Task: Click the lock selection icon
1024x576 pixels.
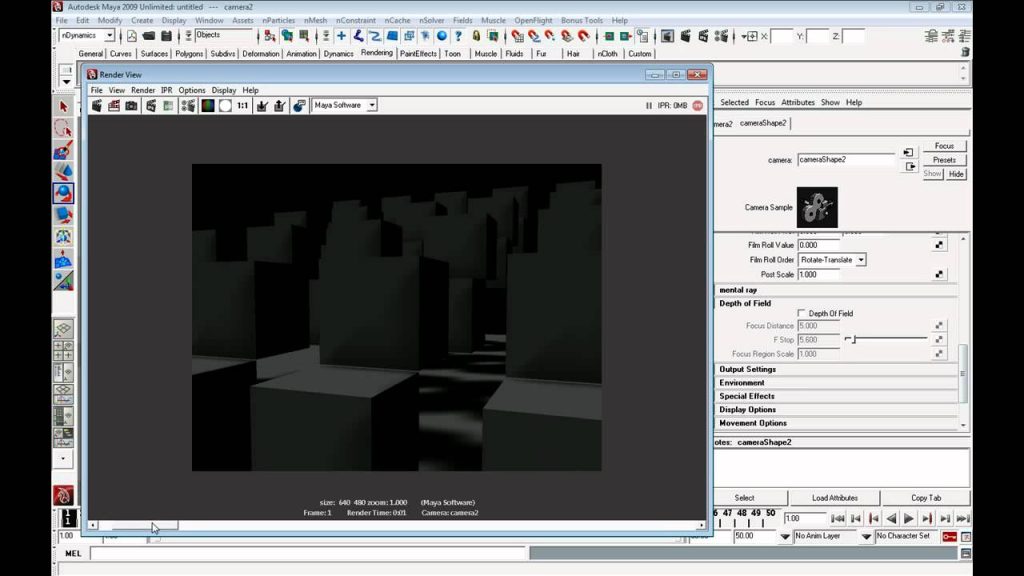Action: pyautogui.click(x=476, y=36)
